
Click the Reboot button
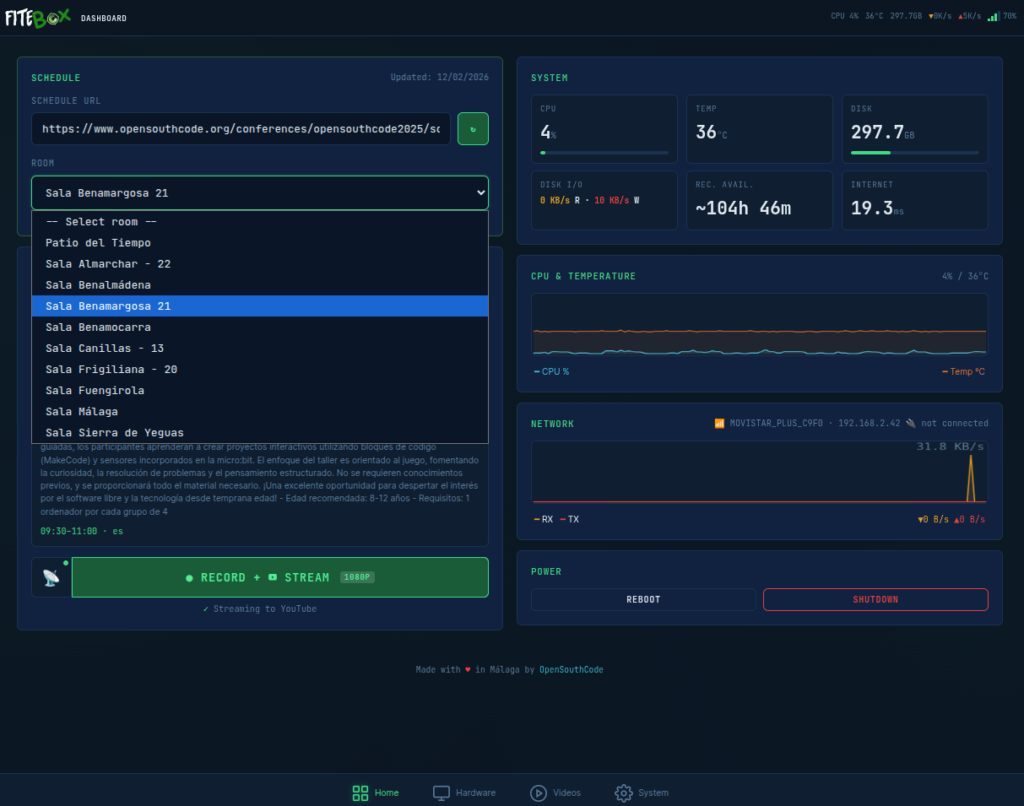pyautogui.click(x=643, y=599)
